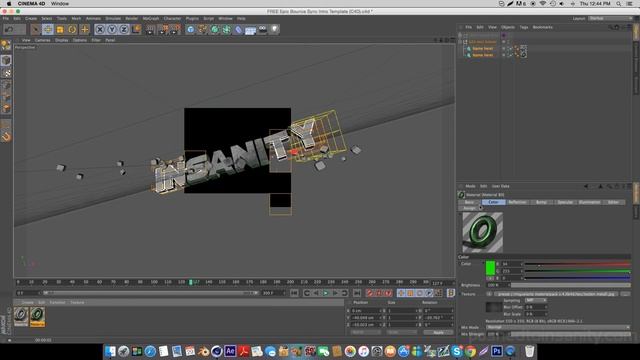The image size is (640, 360).
Task: Toggle the X axis lock
Action: tap(100, 29)
